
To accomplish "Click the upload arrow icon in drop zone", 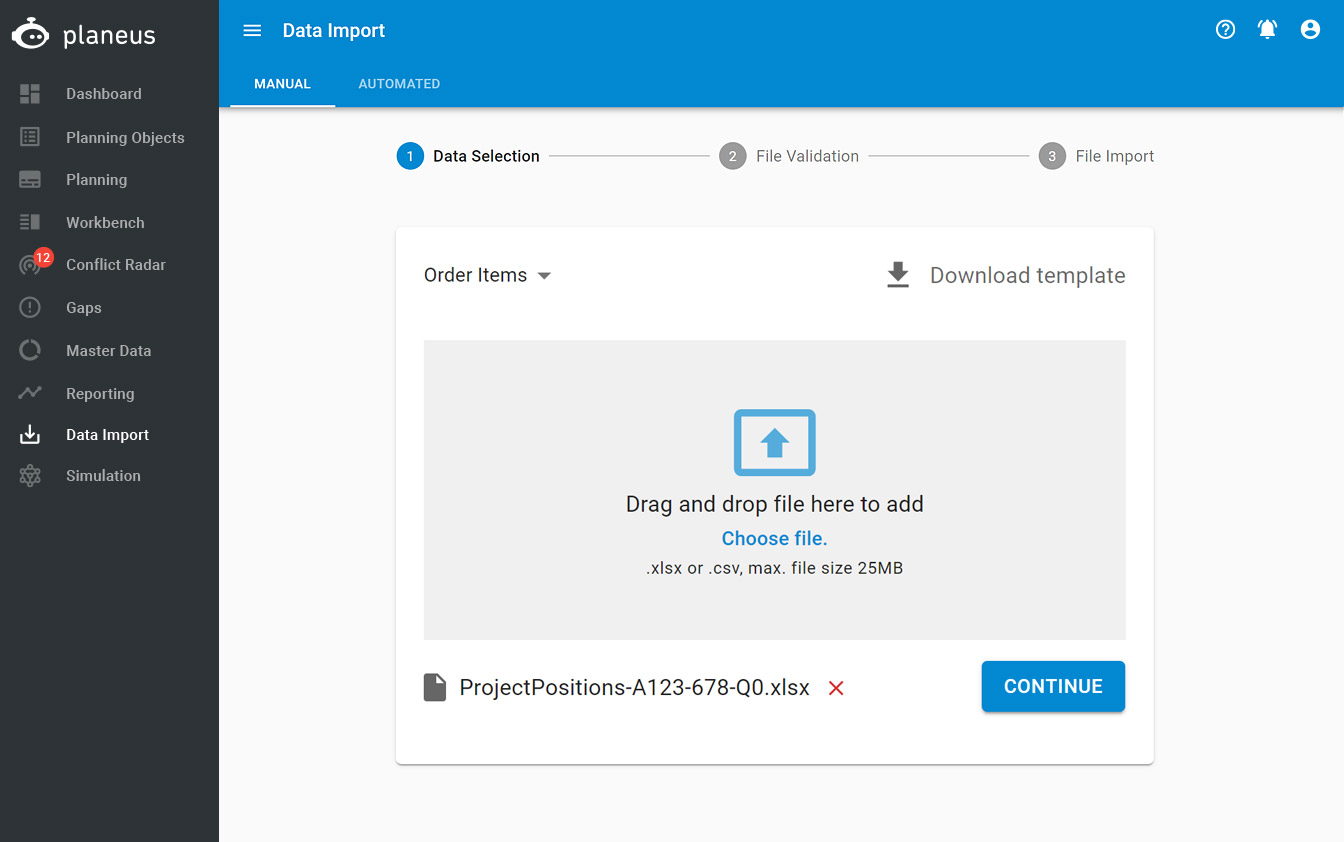I will point(775,442).
